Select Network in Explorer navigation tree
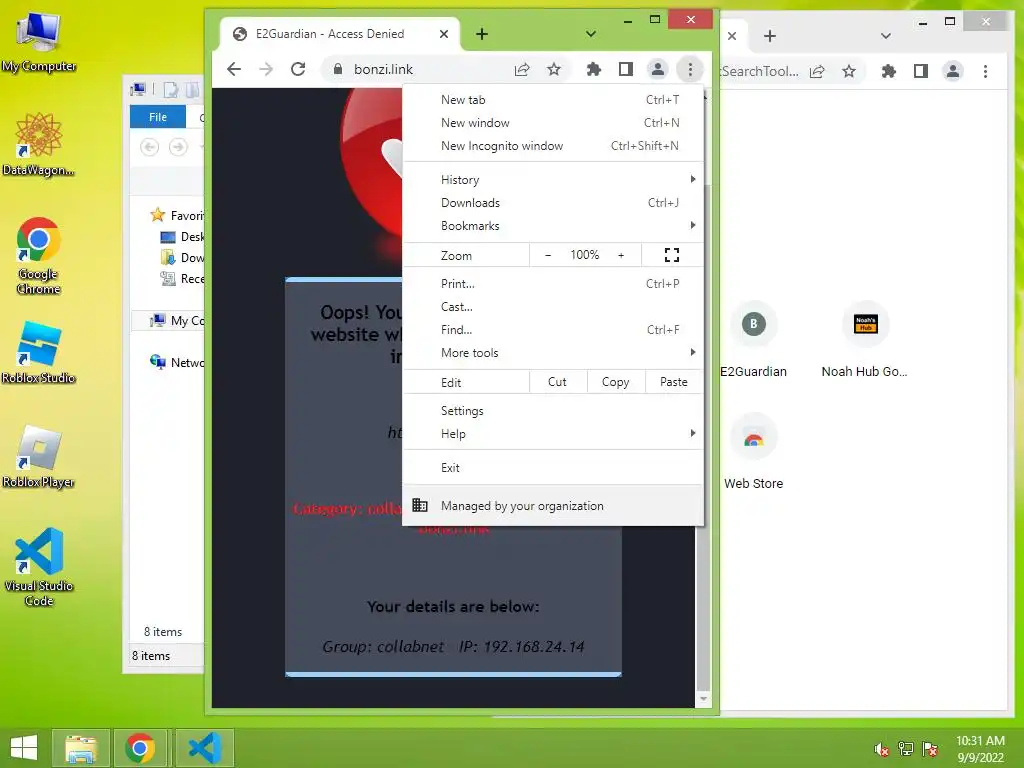The height and width of the screenshot is (768, 1024). 177,362
